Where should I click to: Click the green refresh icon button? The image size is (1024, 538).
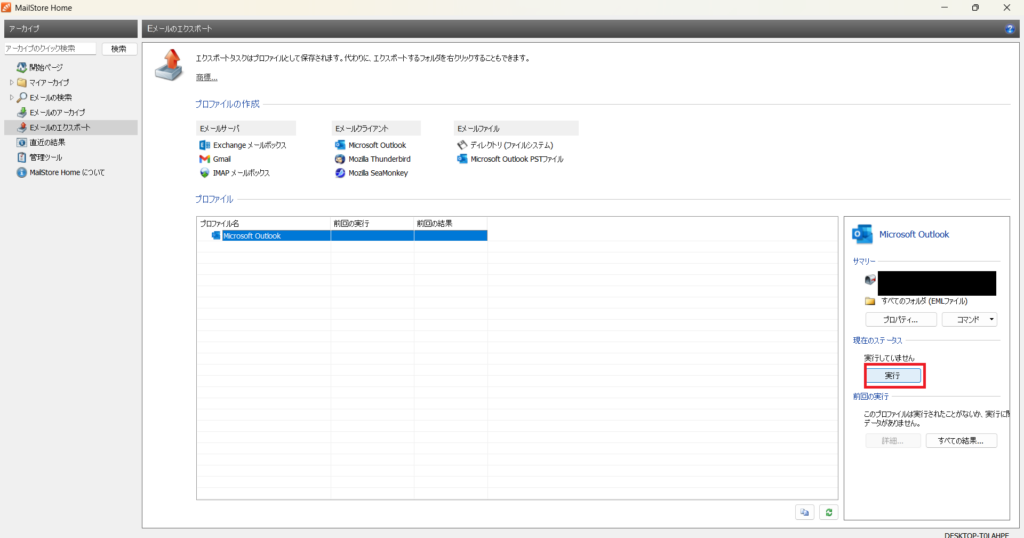829,513
